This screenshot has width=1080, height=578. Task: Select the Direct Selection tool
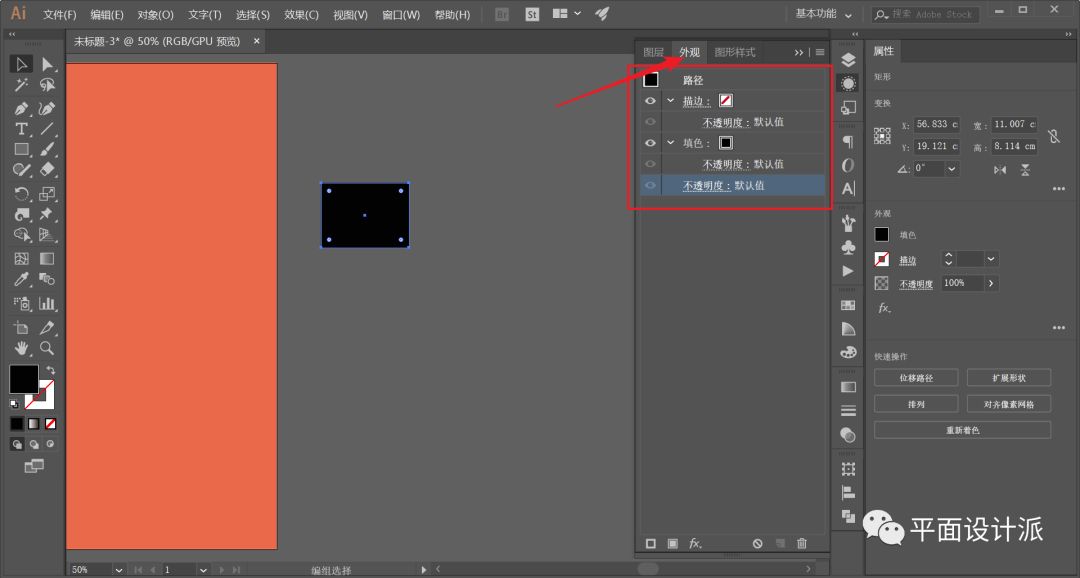[47, 64]
